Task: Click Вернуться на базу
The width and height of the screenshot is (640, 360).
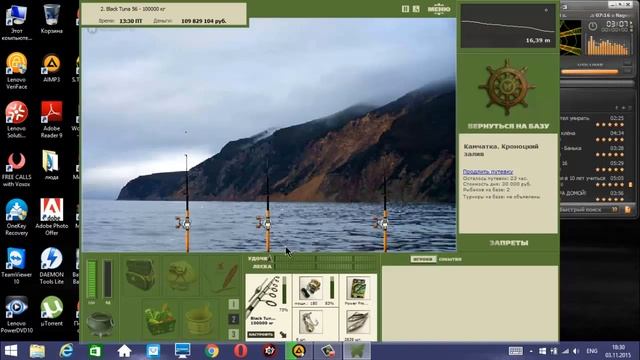Action: click(508, 126)
